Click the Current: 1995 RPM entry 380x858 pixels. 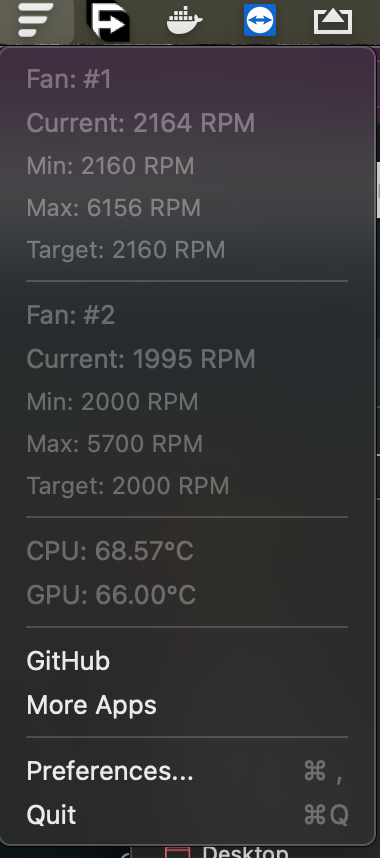coord(187,359)
